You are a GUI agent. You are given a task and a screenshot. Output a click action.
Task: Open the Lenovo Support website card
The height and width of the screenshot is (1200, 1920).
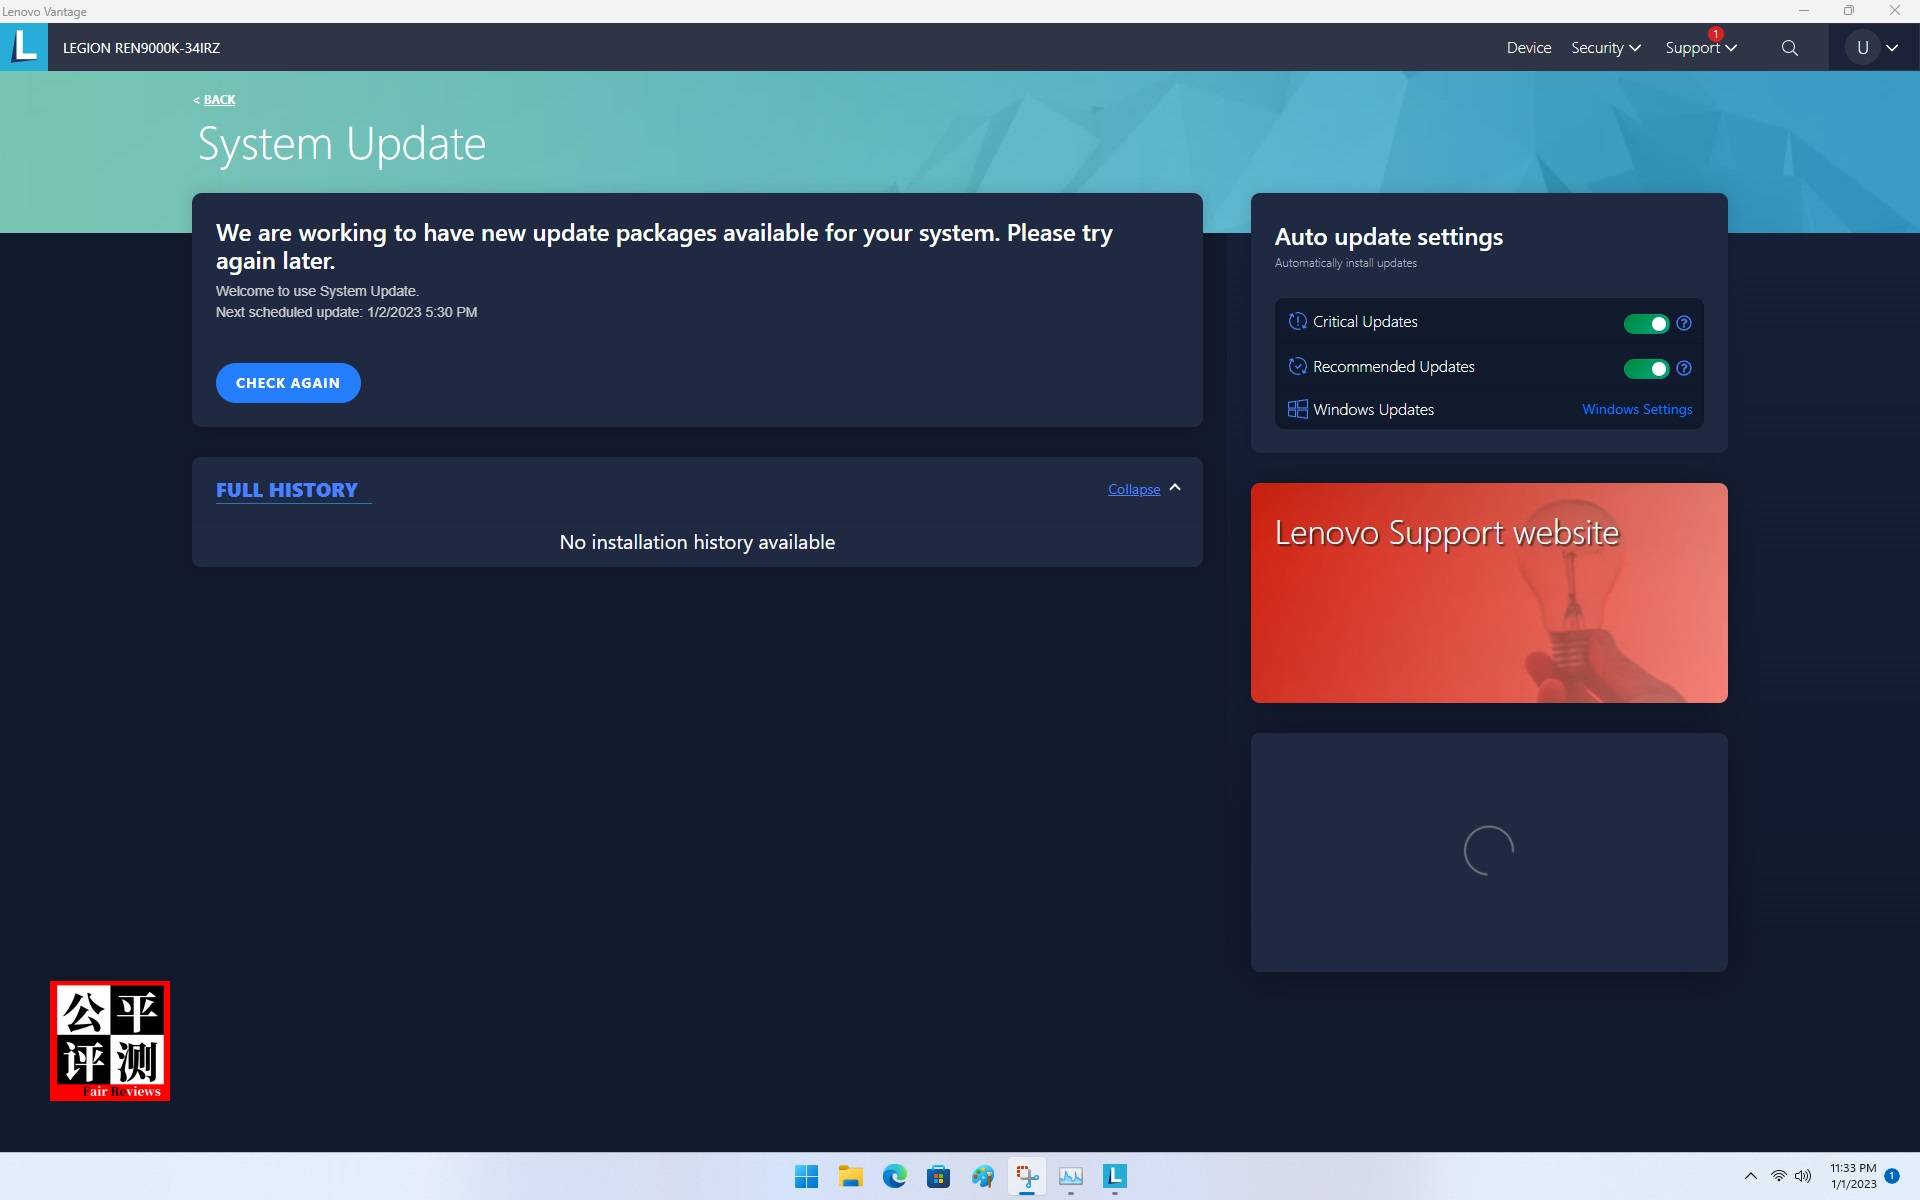point(1488,593)
